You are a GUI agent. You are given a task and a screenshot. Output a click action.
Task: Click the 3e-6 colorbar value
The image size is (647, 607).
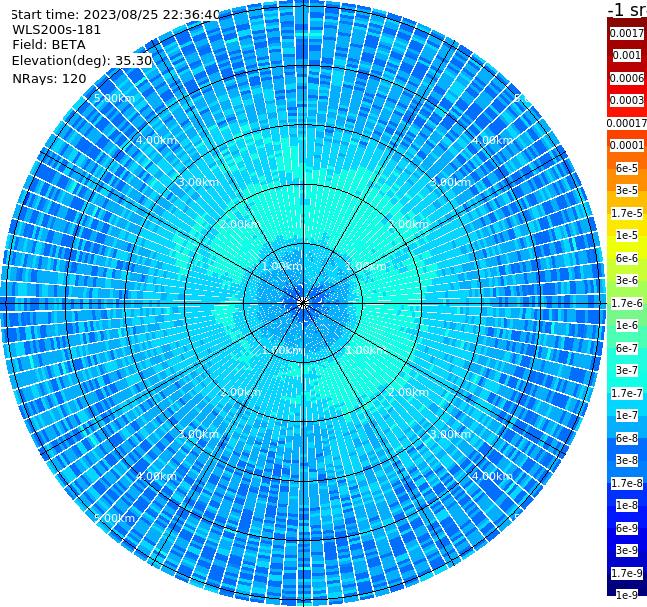(x=627, y=280)
